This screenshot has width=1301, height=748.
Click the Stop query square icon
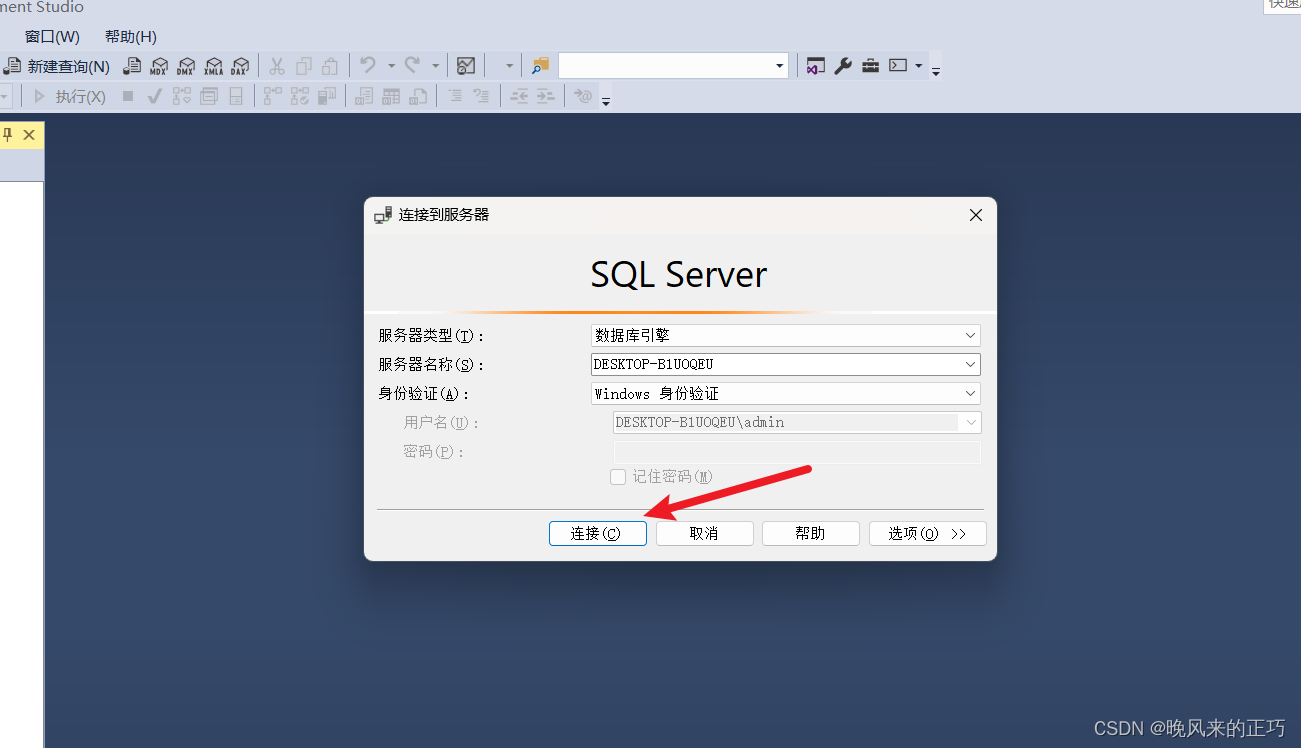(x=128, y=96)
